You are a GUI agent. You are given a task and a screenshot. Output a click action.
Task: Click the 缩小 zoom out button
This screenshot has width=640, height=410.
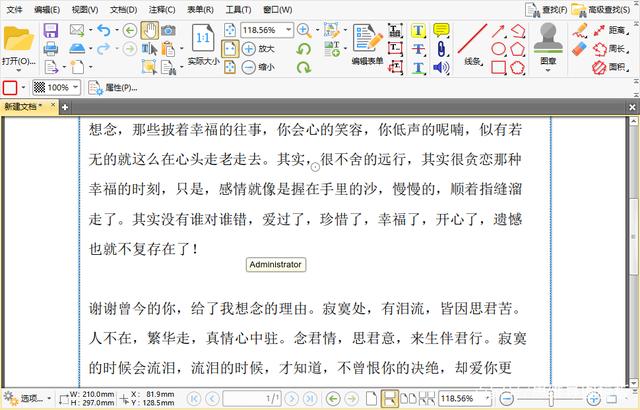tap(258, 67)
